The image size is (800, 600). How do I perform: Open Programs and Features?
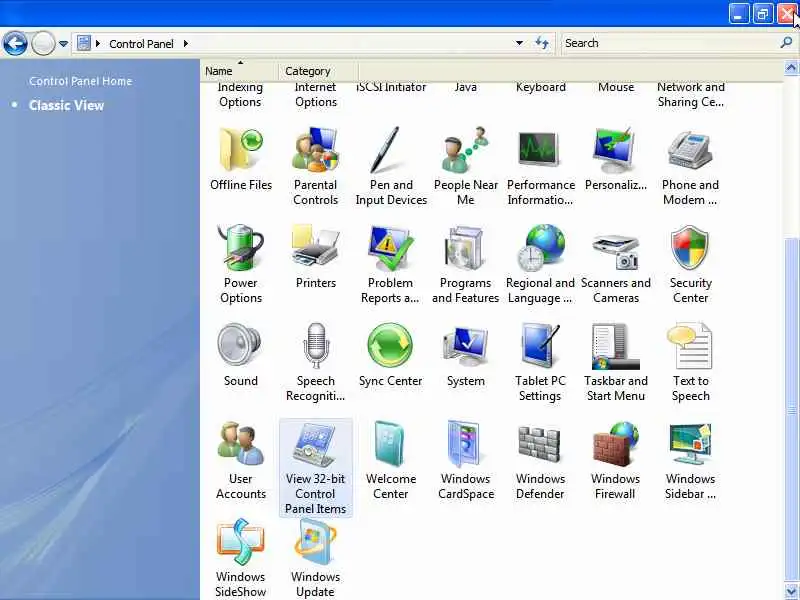[x=465, y=248]
